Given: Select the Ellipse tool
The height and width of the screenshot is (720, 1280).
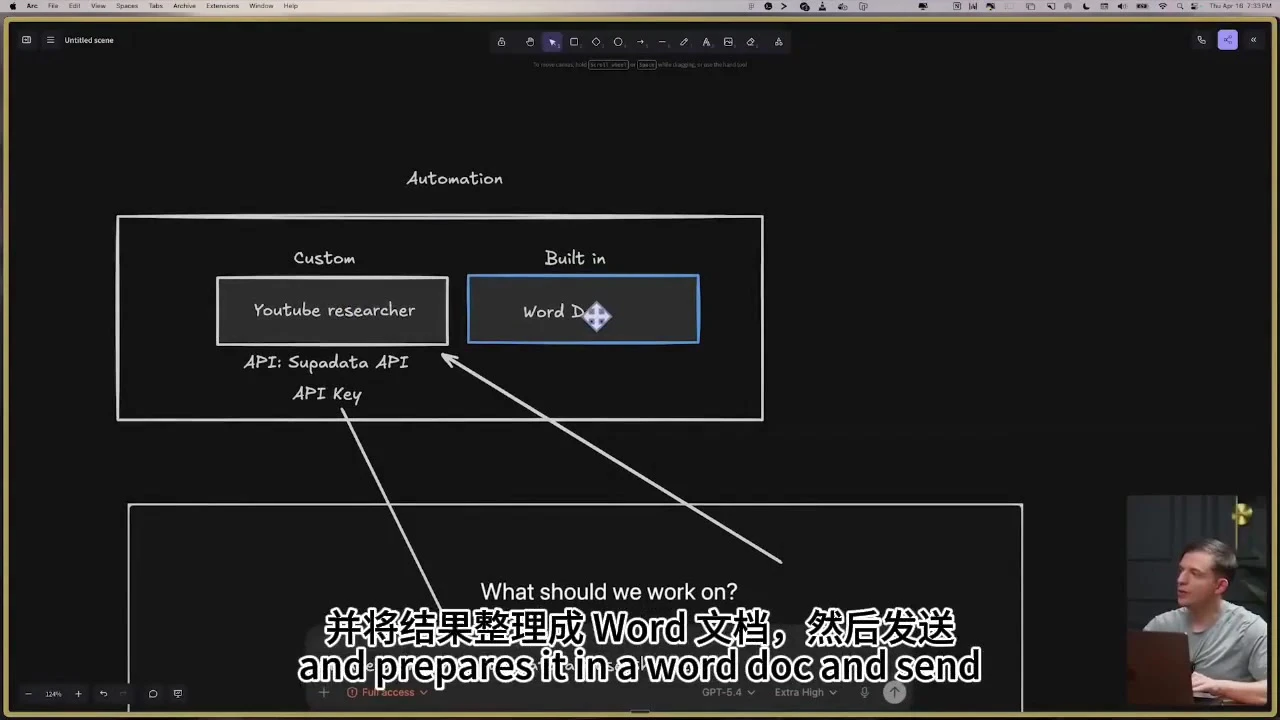Looking at the screenshot, I should click(x=618, y=41).
